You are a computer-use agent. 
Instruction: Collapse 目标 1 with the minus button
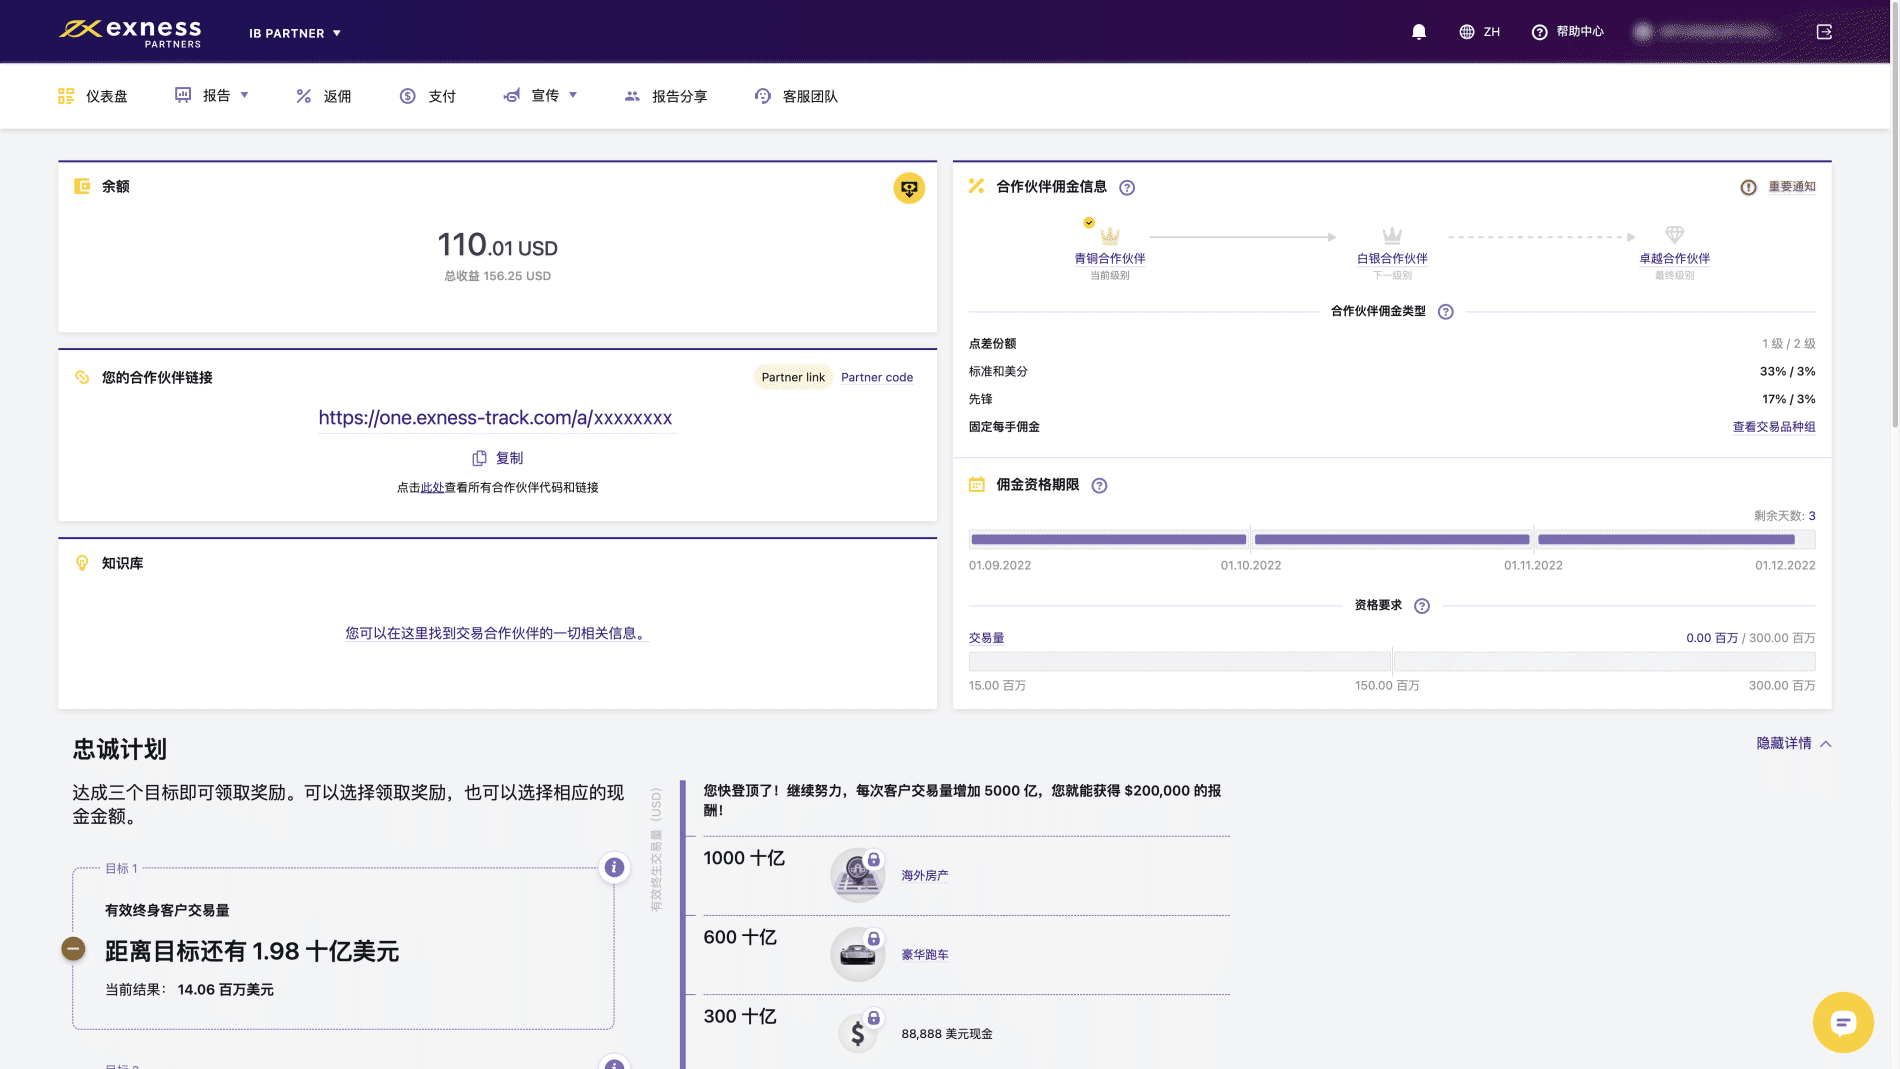[x=73, y=949]
